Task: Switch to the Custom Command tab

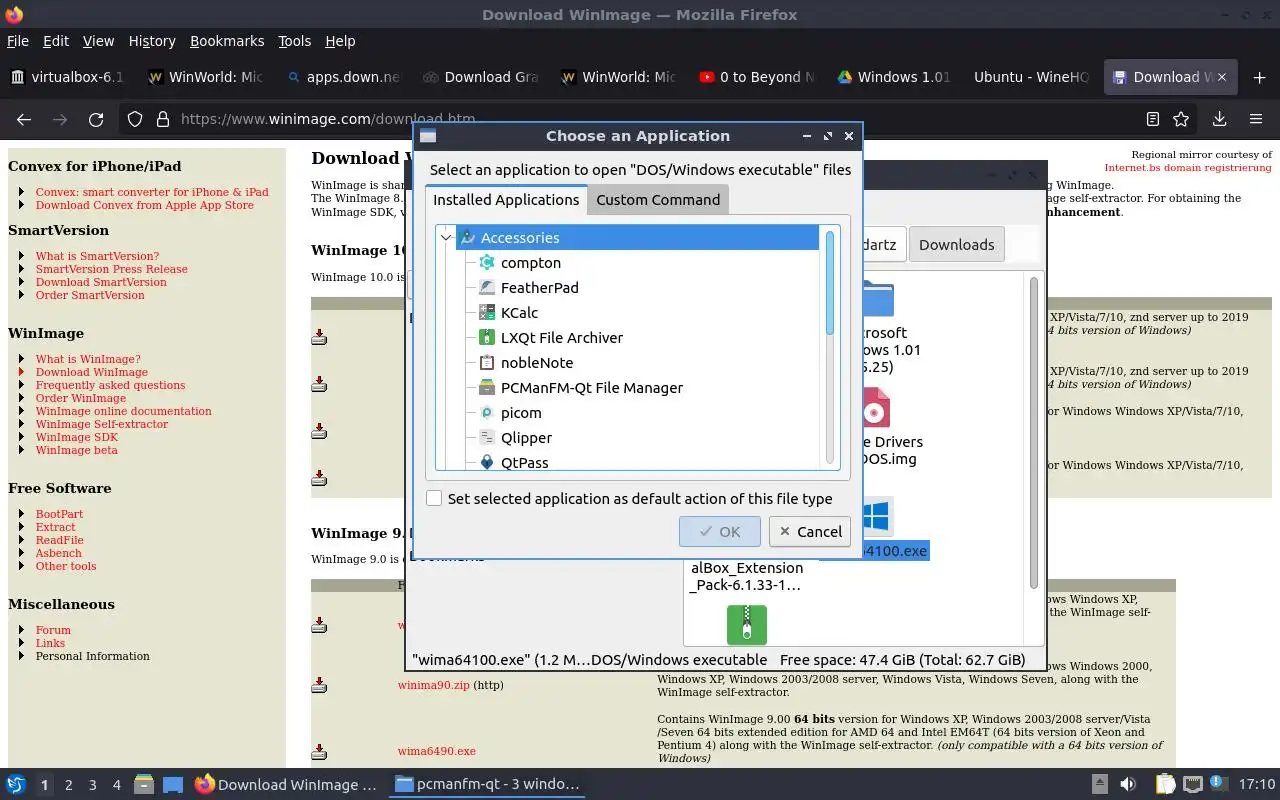Action: click(658, 200)
